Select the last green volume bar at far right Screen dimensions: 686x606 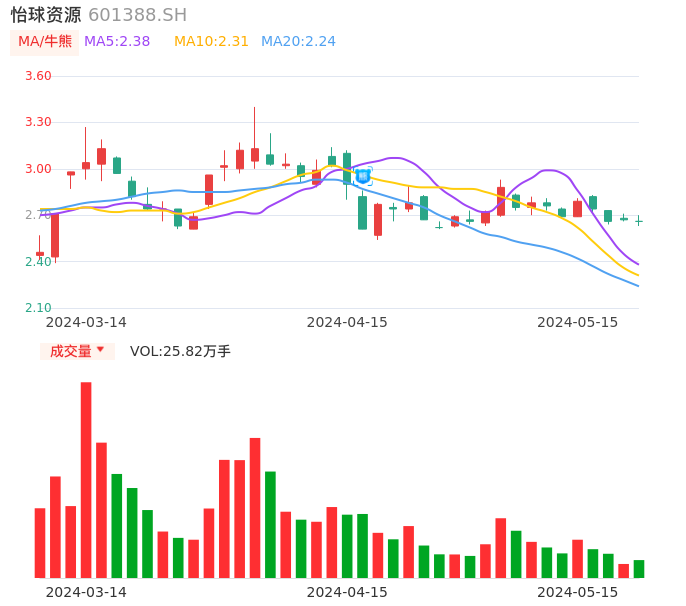coord(639,568)
